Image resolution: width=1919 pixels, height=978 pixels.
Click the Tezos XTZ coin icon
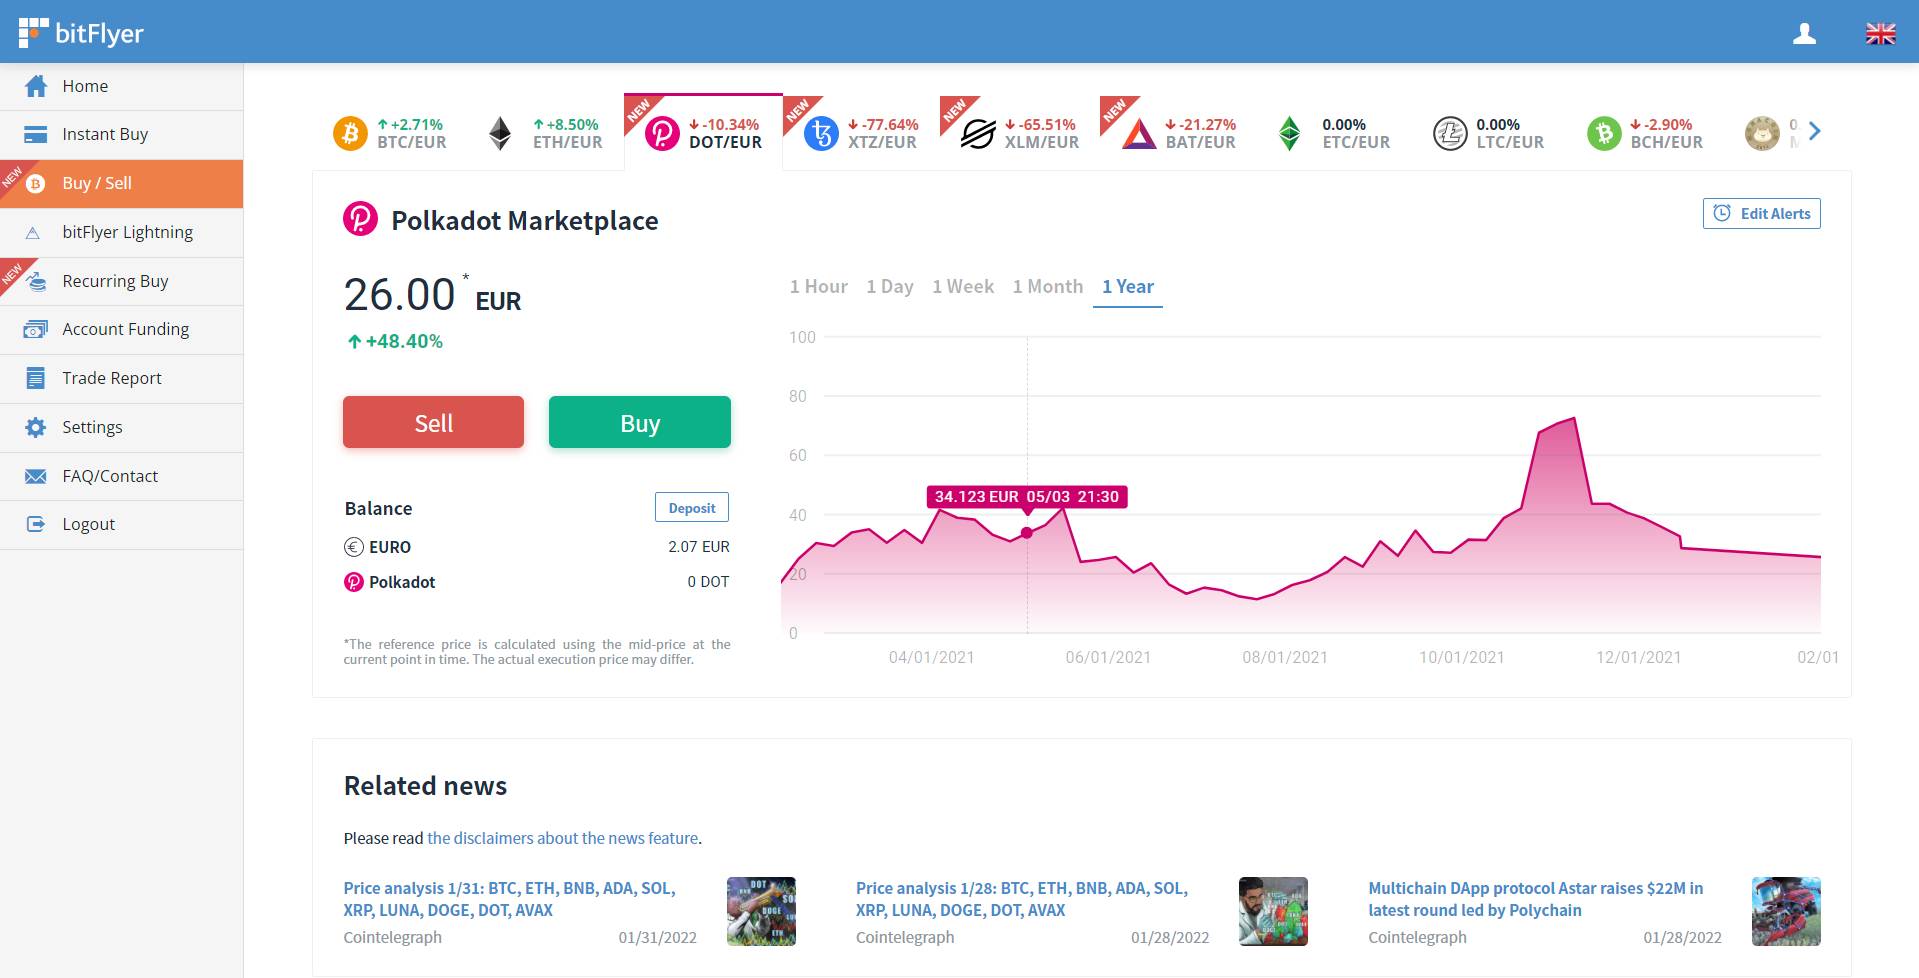pos(822,133)
